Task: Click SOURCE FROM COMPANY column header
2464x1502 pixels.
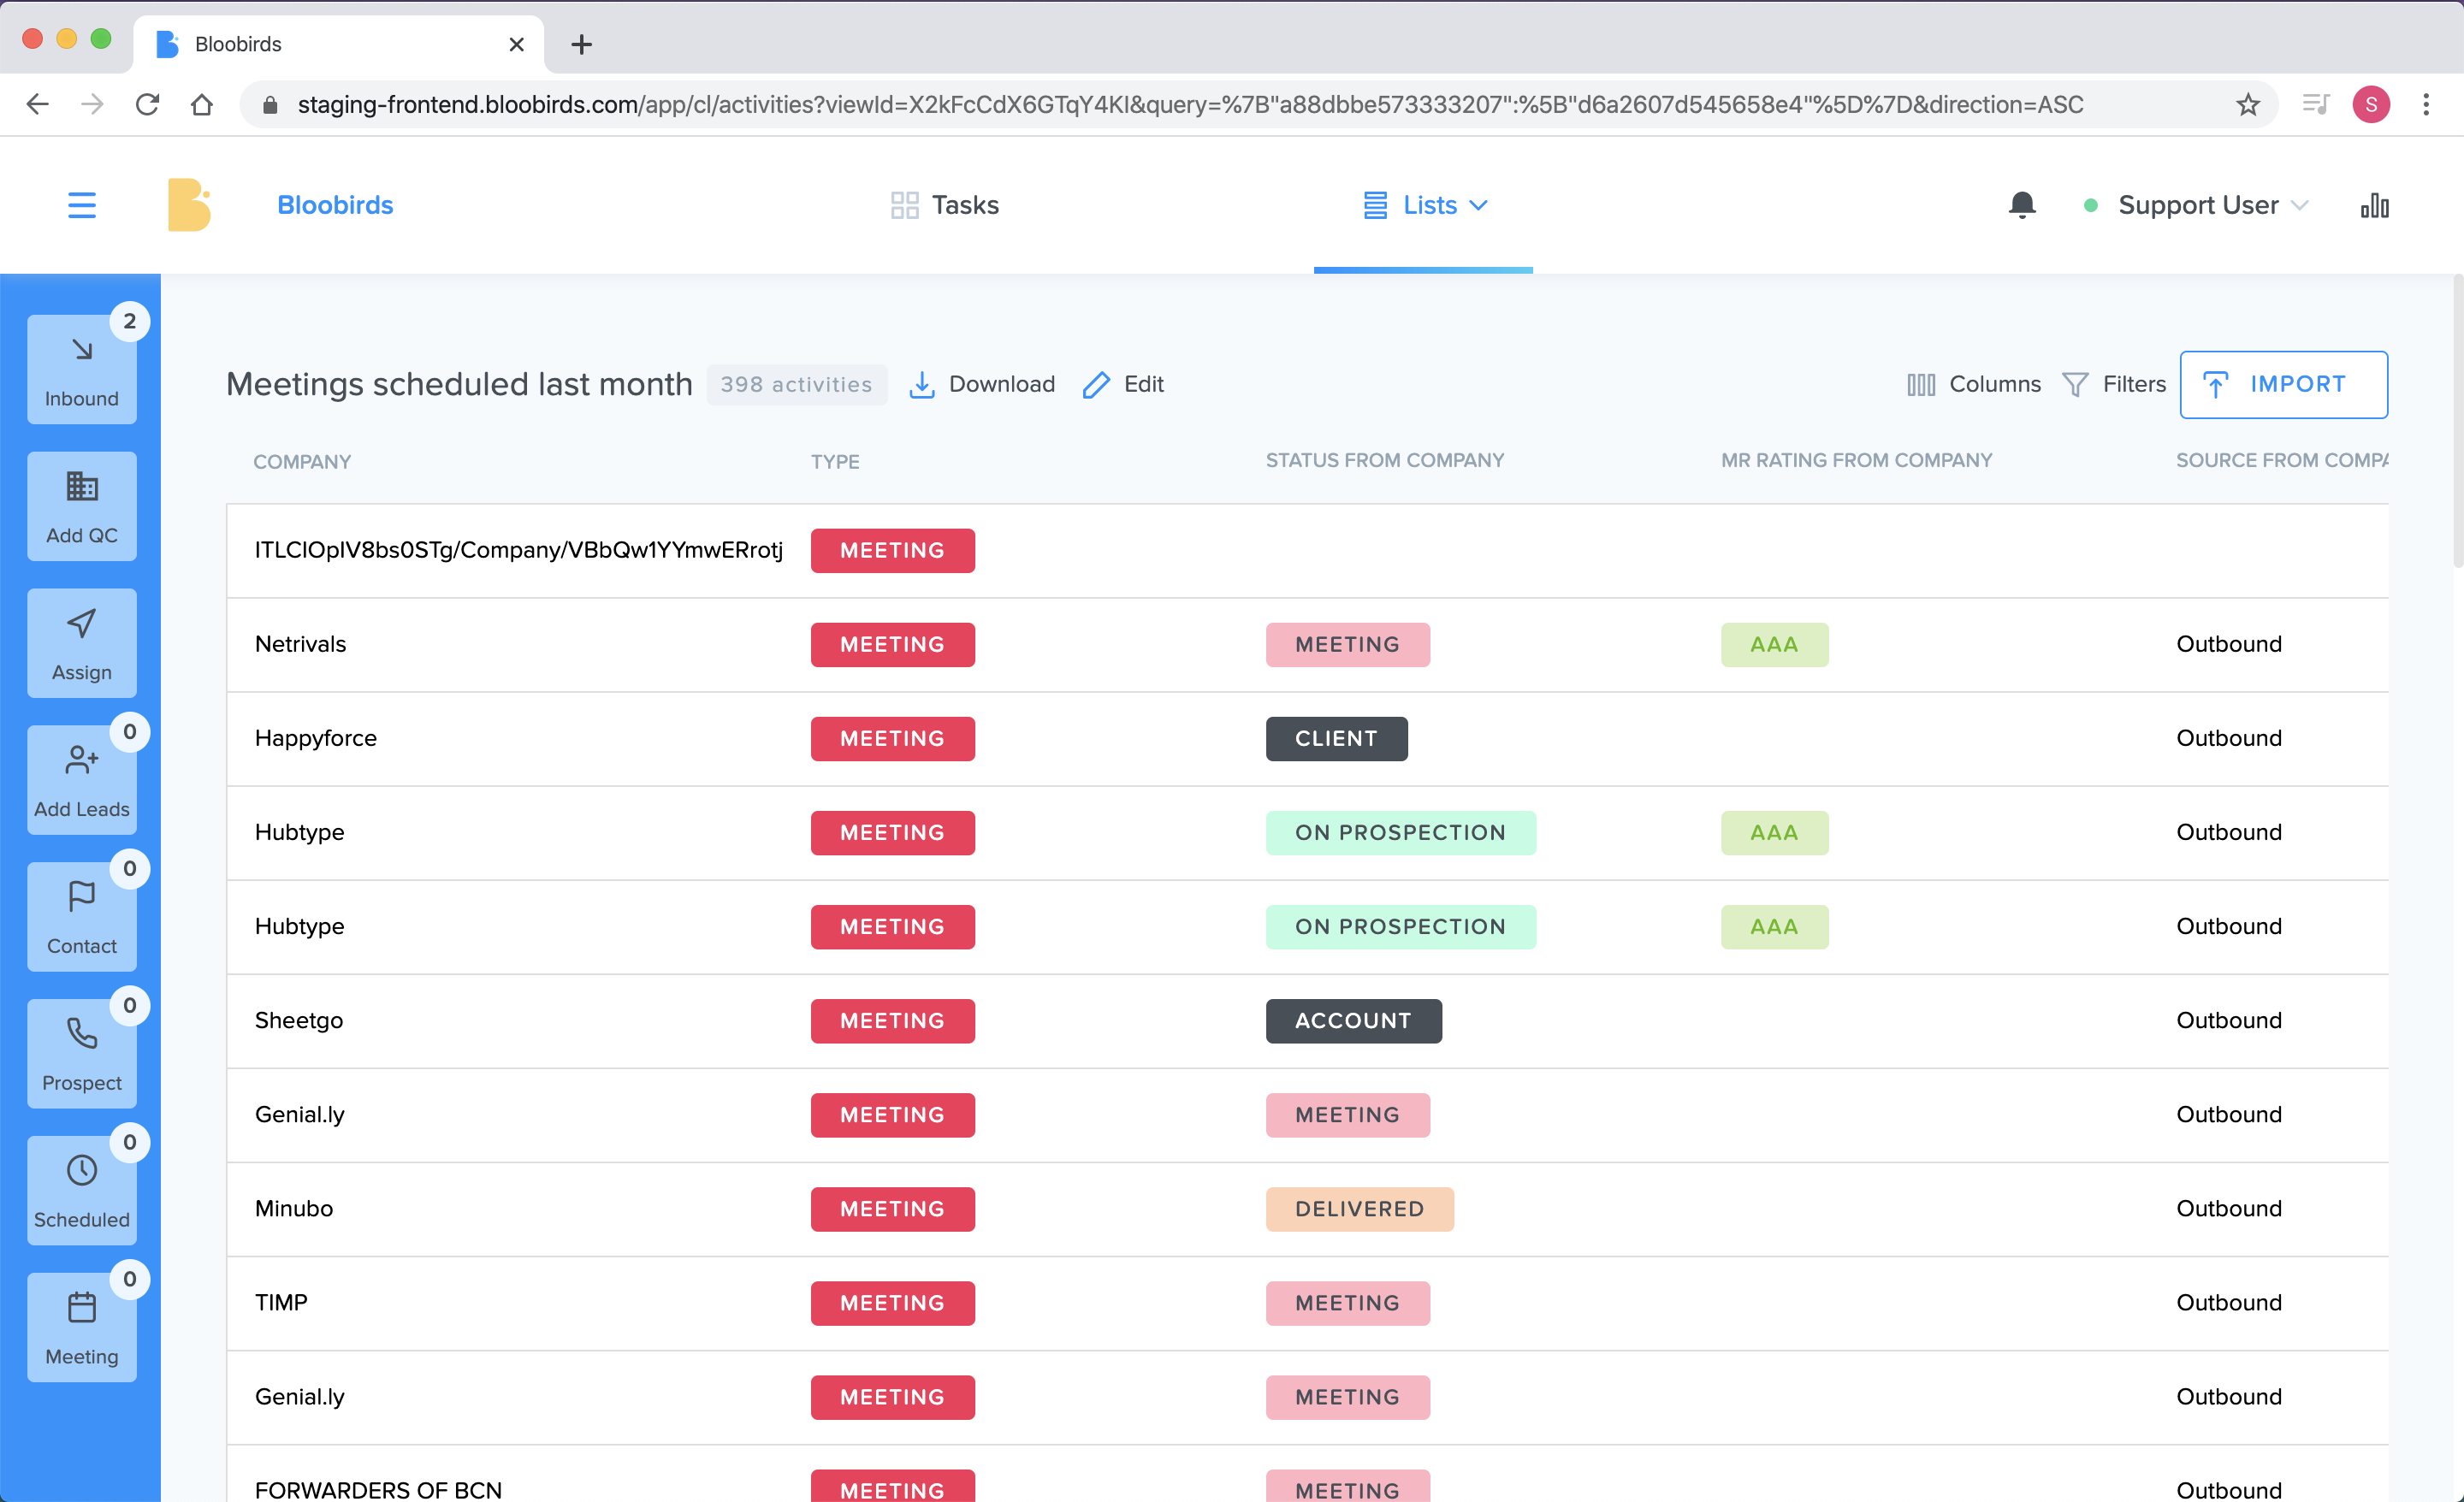Action: click(2282, 461)
